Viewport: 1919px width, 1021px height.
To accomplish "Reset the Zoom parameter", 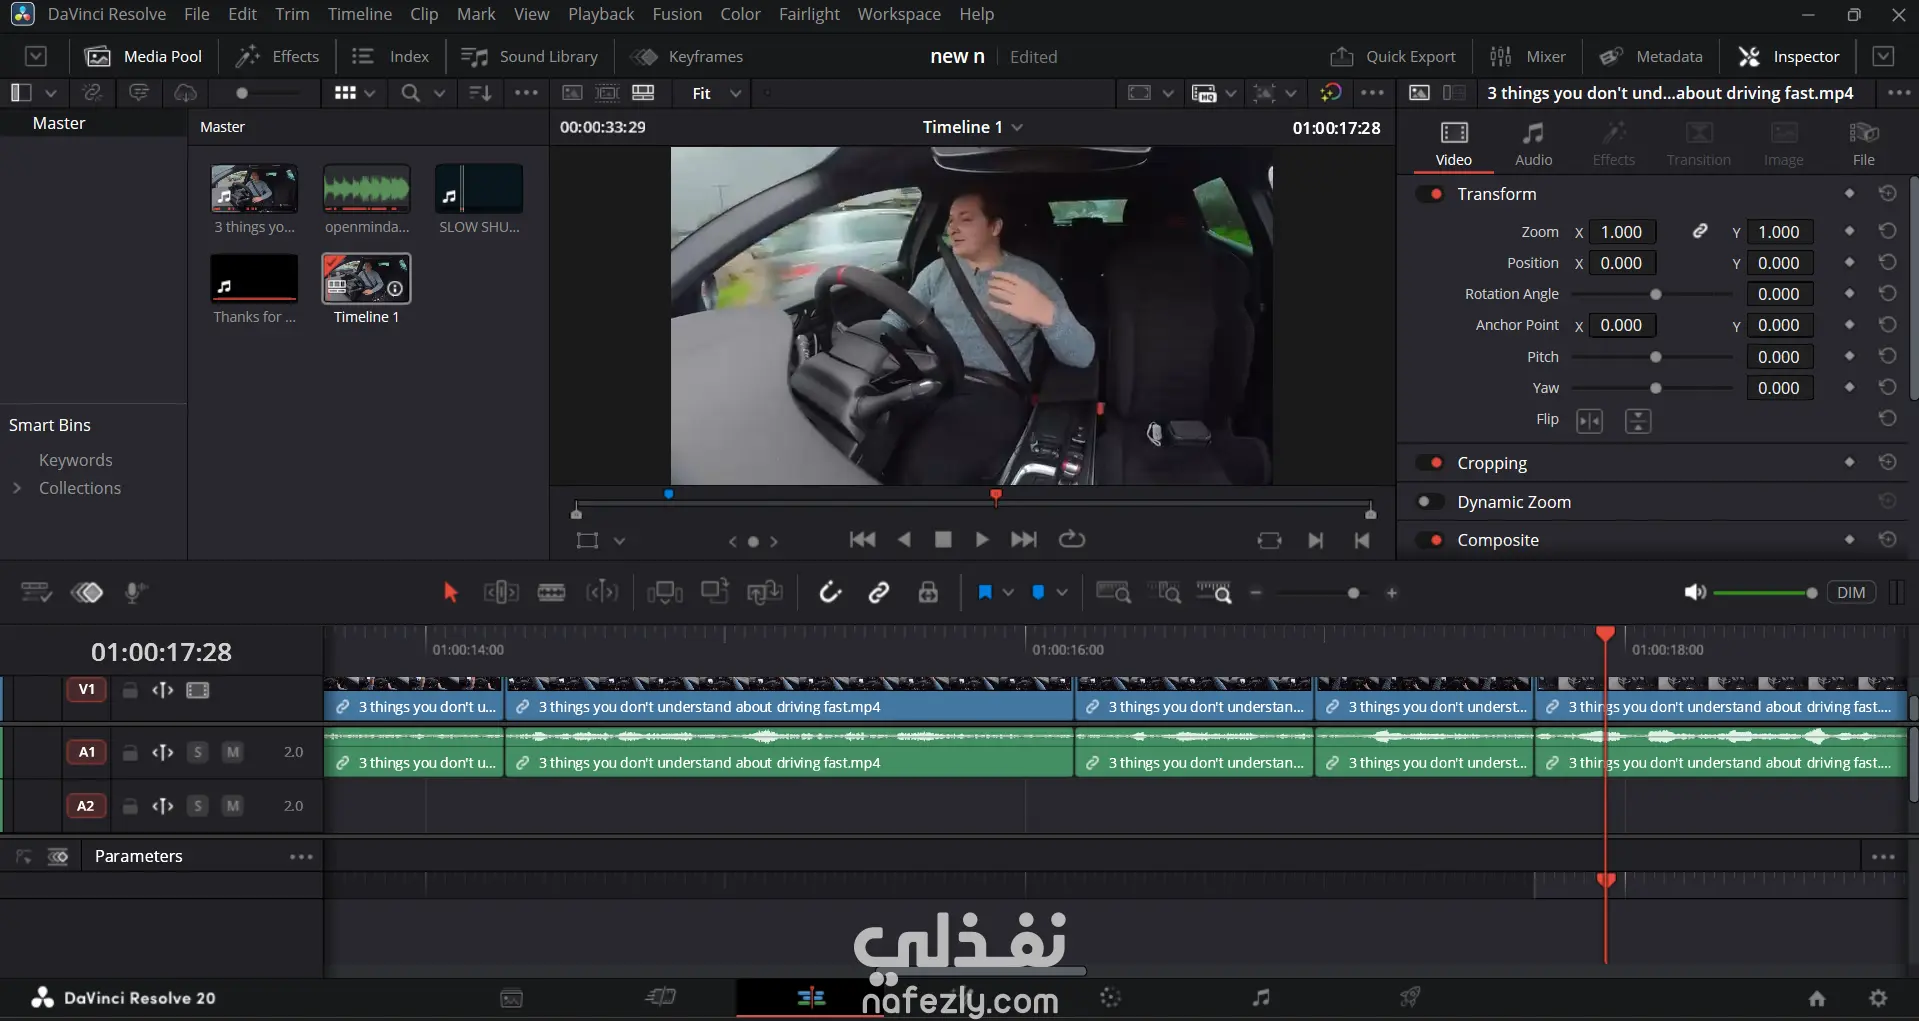I will [x=1887, y=231].
